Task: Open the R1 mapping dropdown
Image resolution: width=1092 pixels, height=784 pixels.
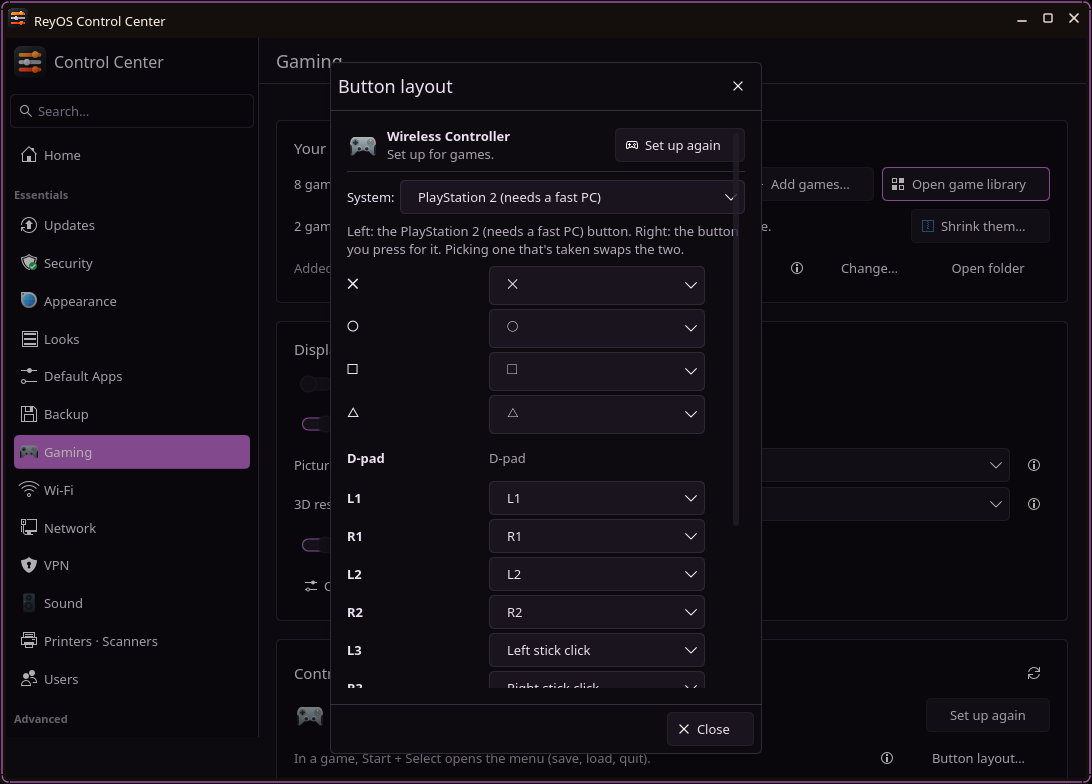Action: (596, 536)
